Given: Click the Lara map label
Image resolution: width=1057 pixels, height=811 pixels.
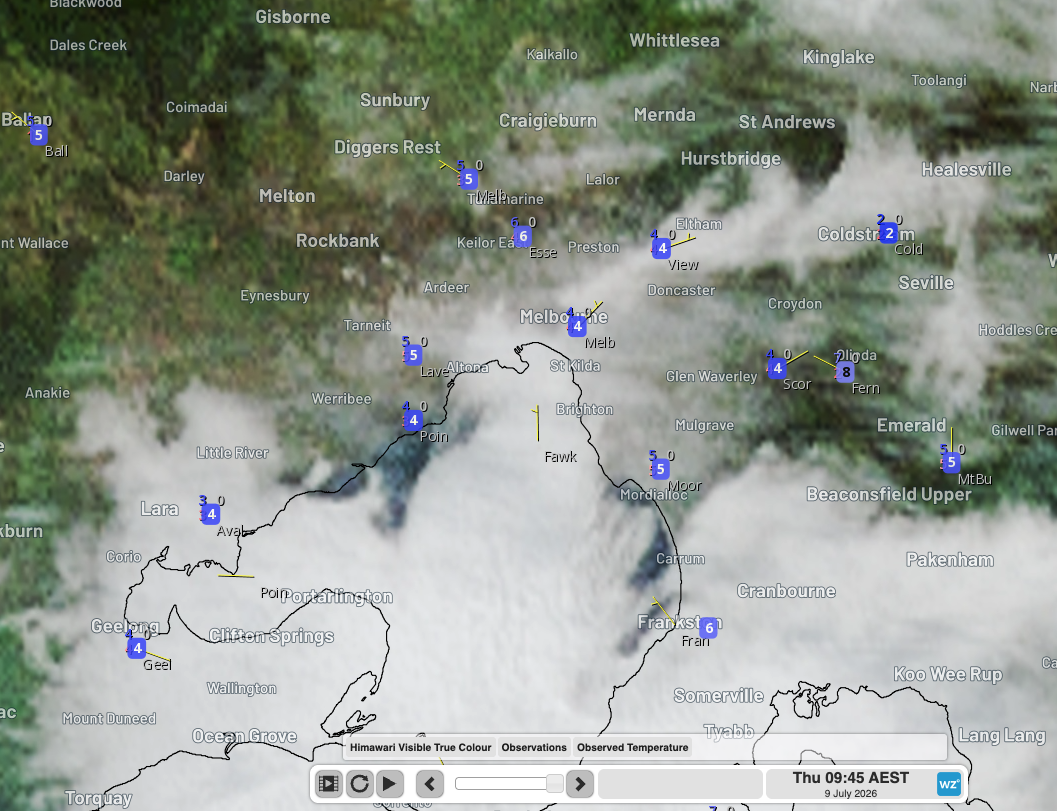Looking at the screenshot, I should click(x=159, y=509).
